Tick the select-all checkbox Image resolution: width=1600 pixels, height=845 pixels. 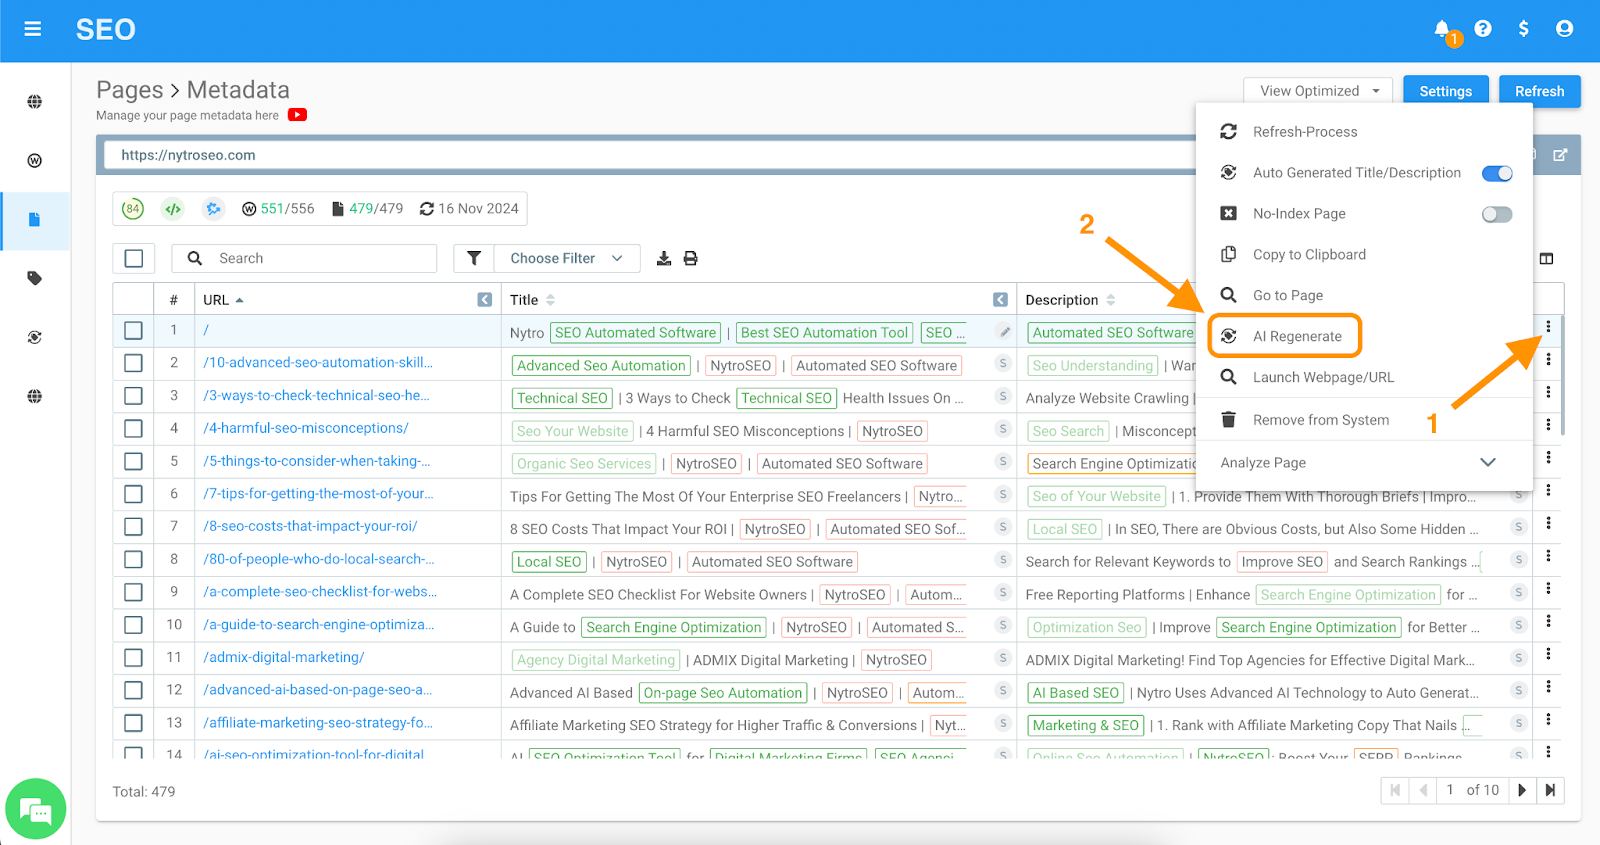pyautogui.click(x=134, y=258)
